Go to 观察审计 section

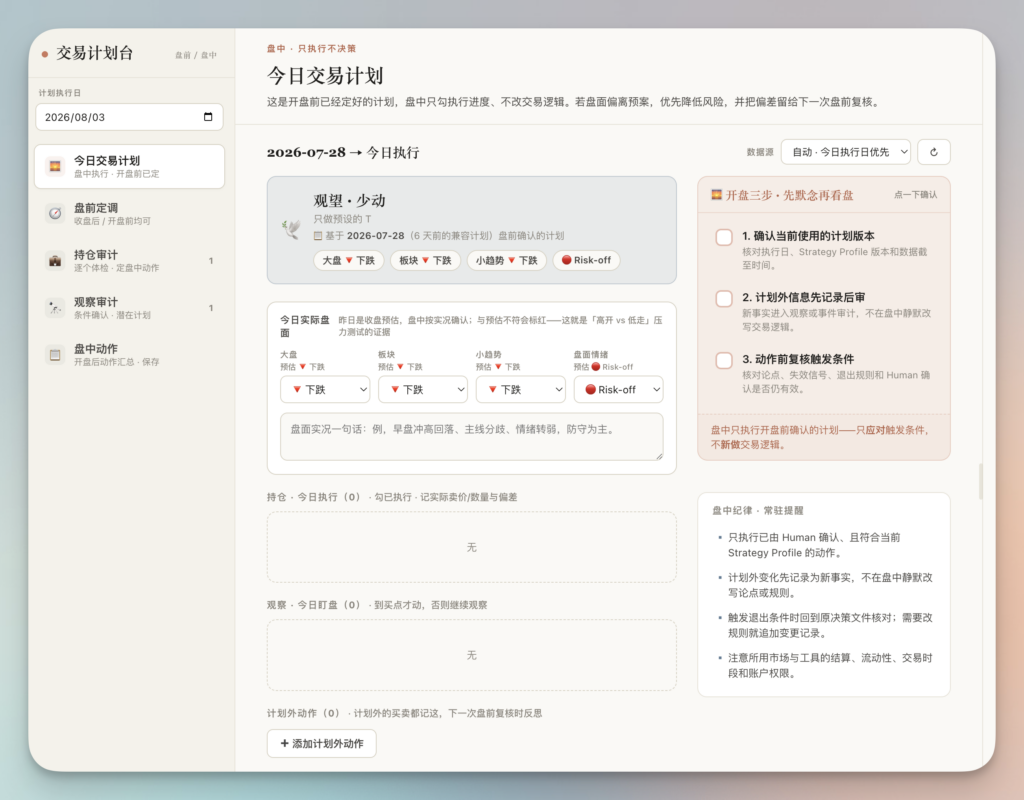tap(129, 308)
